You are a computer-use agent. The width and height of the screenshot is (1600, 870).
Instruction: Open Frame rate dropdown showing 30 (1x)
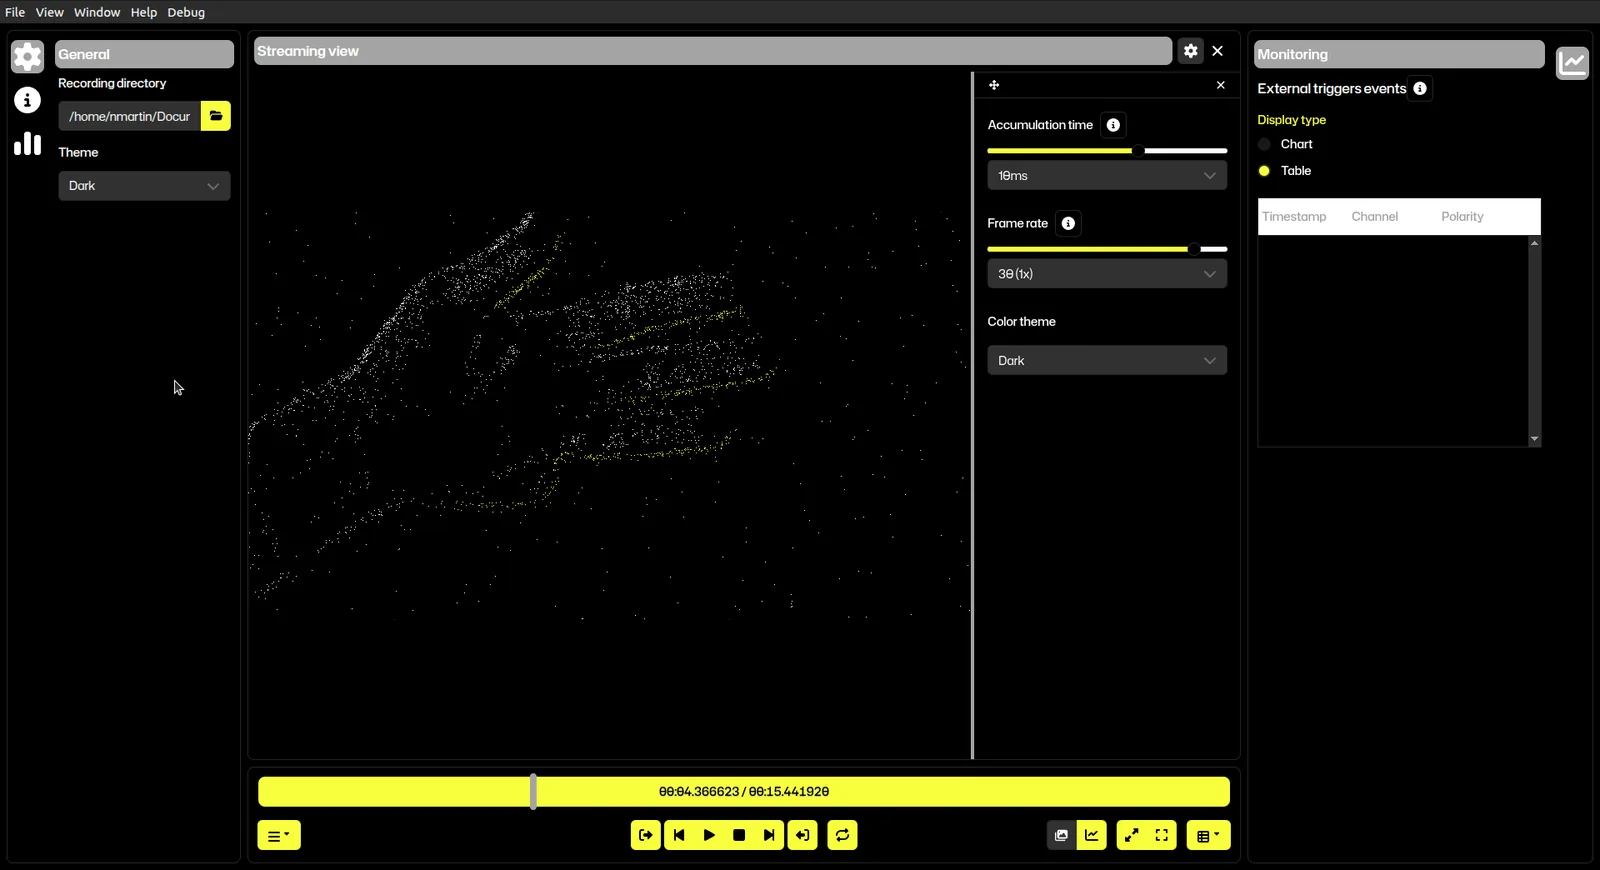pos(1107,274)
